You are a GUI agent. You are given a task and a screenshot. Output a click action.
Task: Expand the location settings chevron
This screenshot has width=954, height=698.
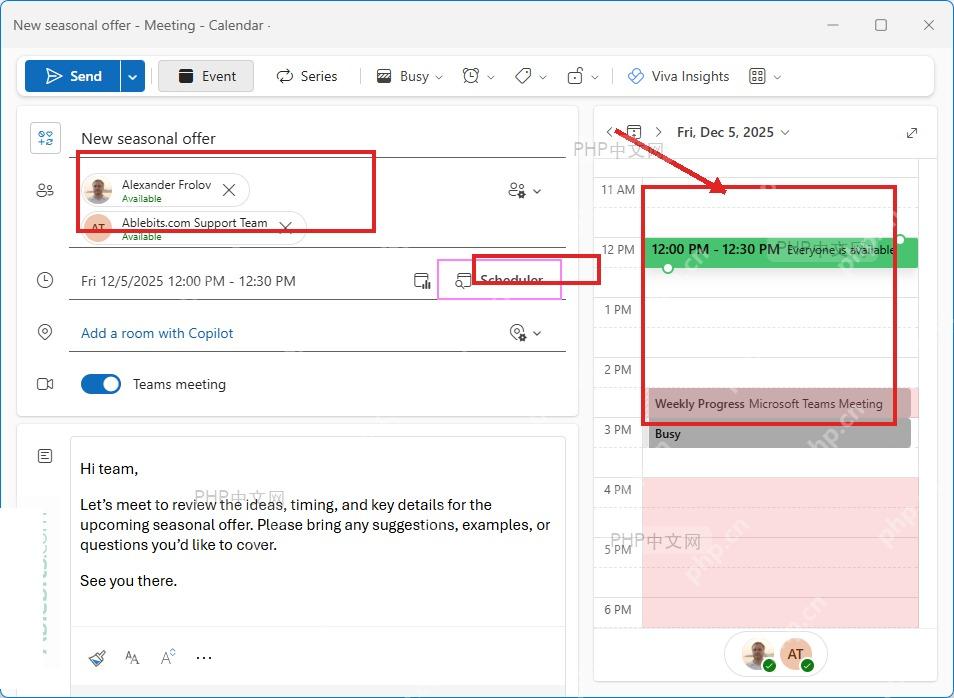coord(537,333)
